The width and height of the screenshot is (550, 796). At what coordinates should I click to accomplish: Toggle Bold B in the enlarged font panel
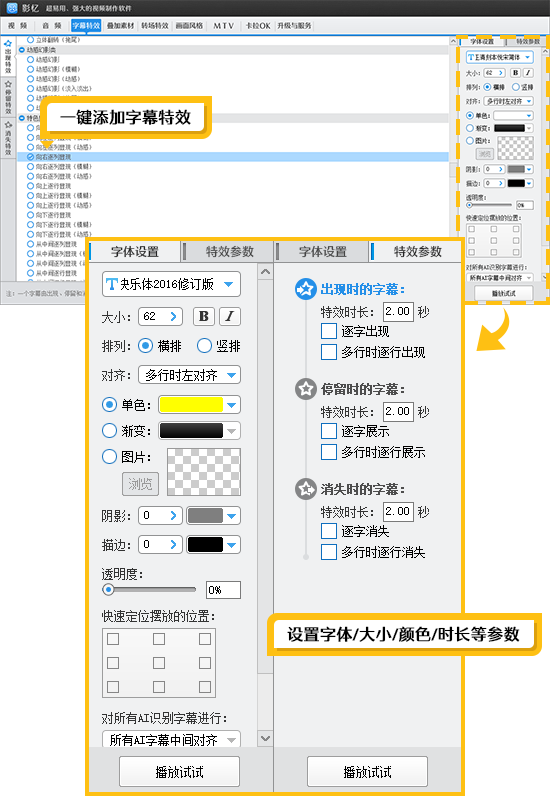click(x=204, y=316)
